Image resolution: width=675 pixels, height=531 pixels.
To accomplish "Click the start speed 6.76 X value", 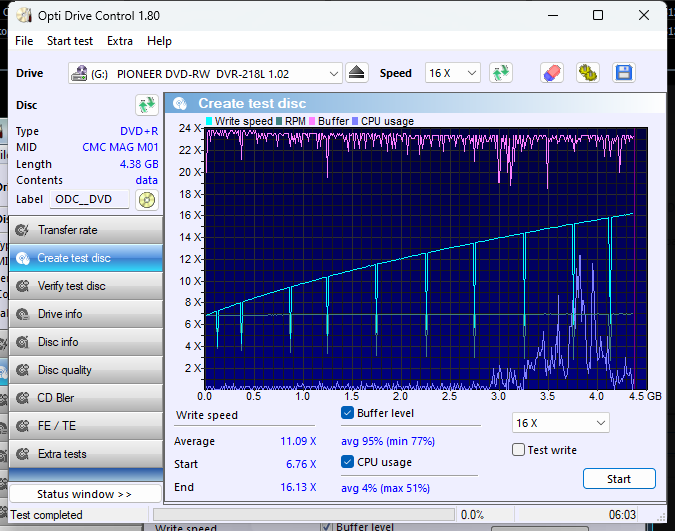I will 301,464.
